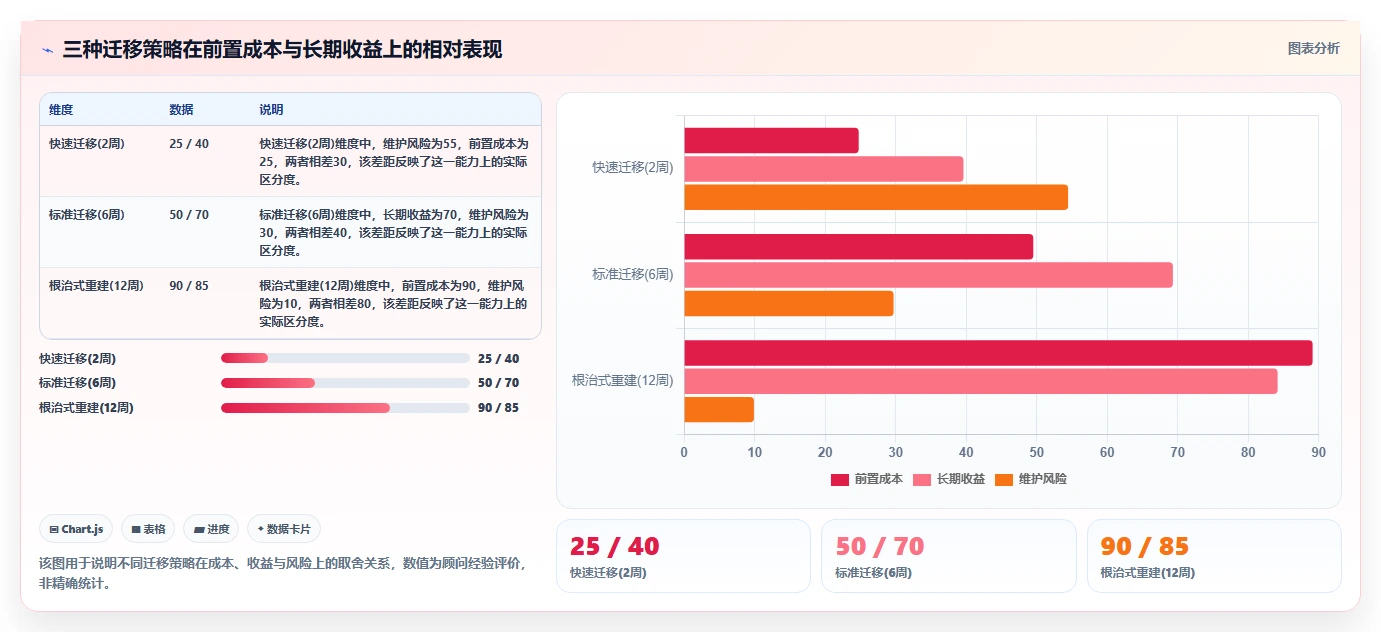Click 标准迁移 长期收益 bar in chart
This screenshot has width=1381, height=632.
[929, 275]
